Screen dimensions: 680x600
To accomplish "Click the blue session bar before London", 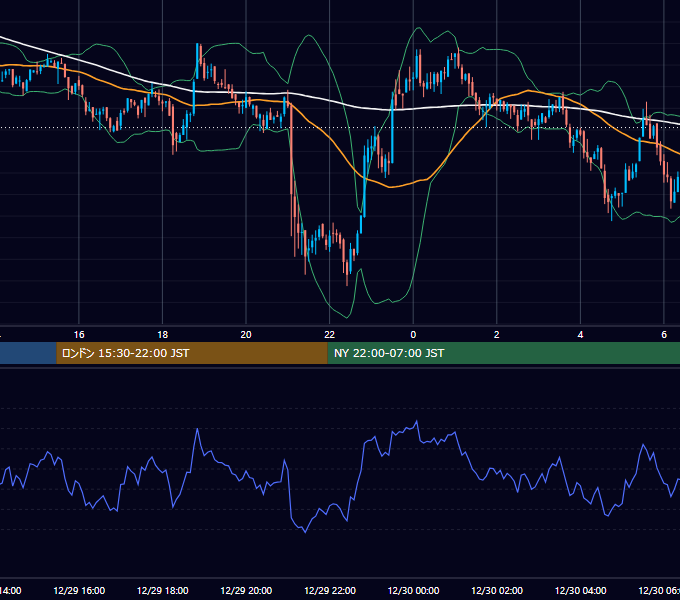I will (28, 353).
